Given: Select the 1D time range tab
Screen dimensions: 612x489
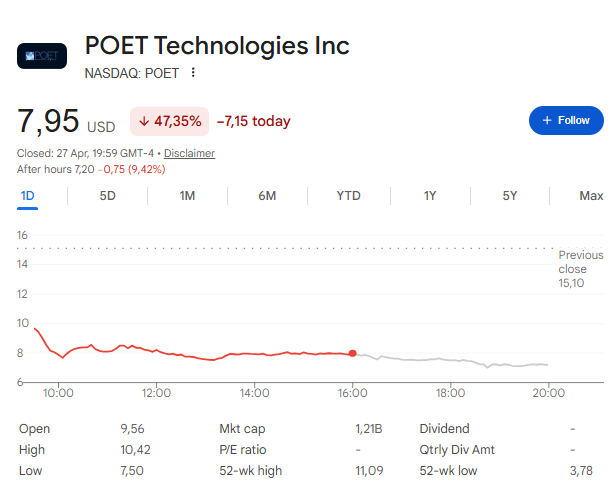Looking at the screenshot, I should coord(27,195).
